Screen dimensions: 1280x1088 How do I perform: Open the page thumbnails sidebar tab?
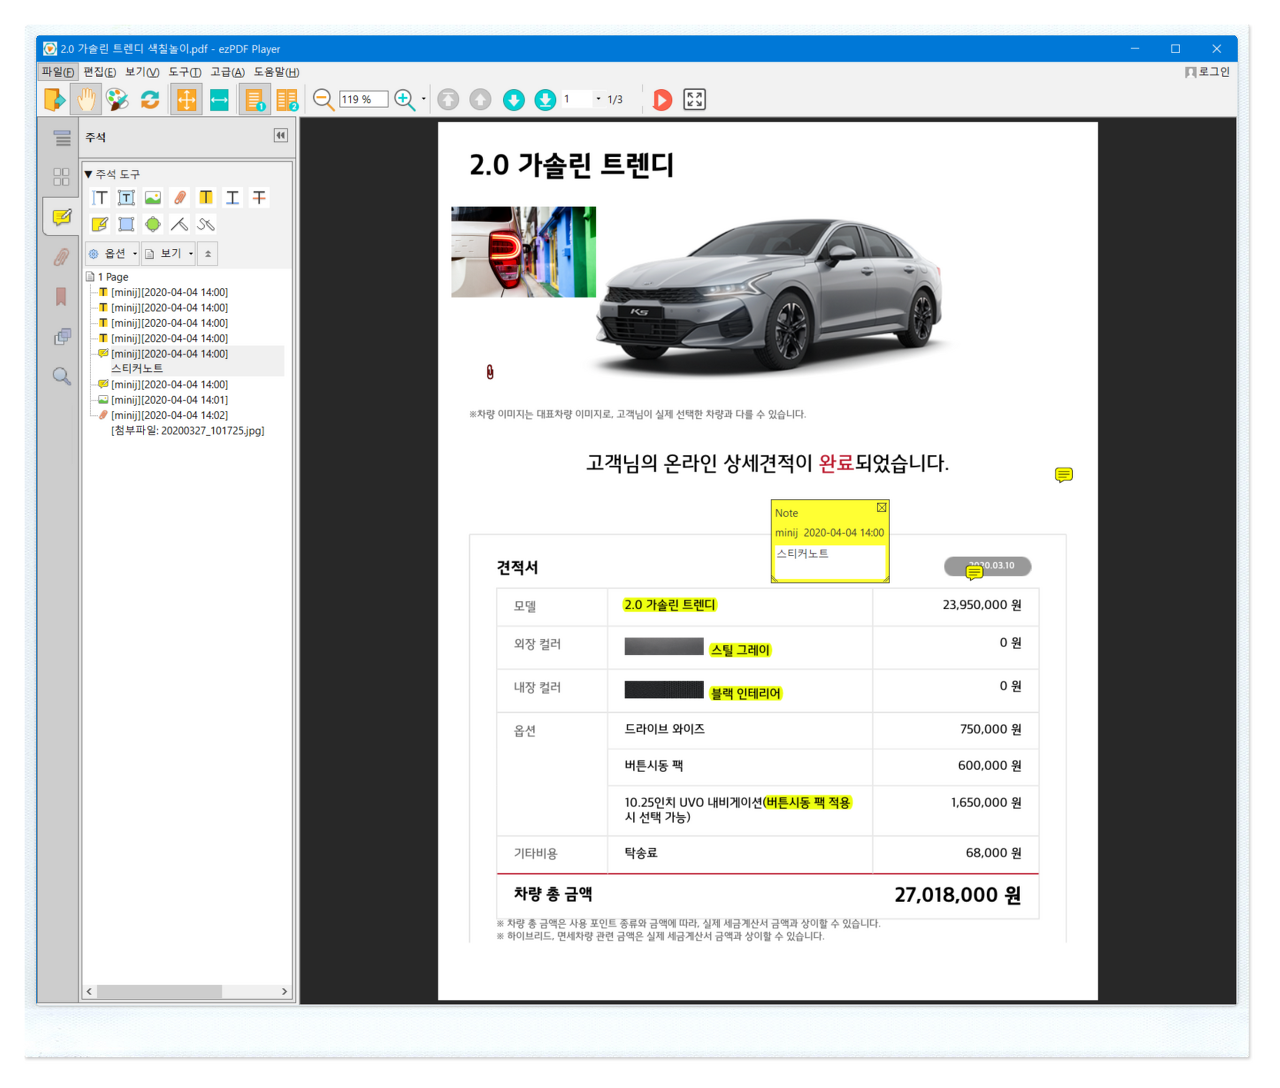pyautogui.click(x=62, y=177)
